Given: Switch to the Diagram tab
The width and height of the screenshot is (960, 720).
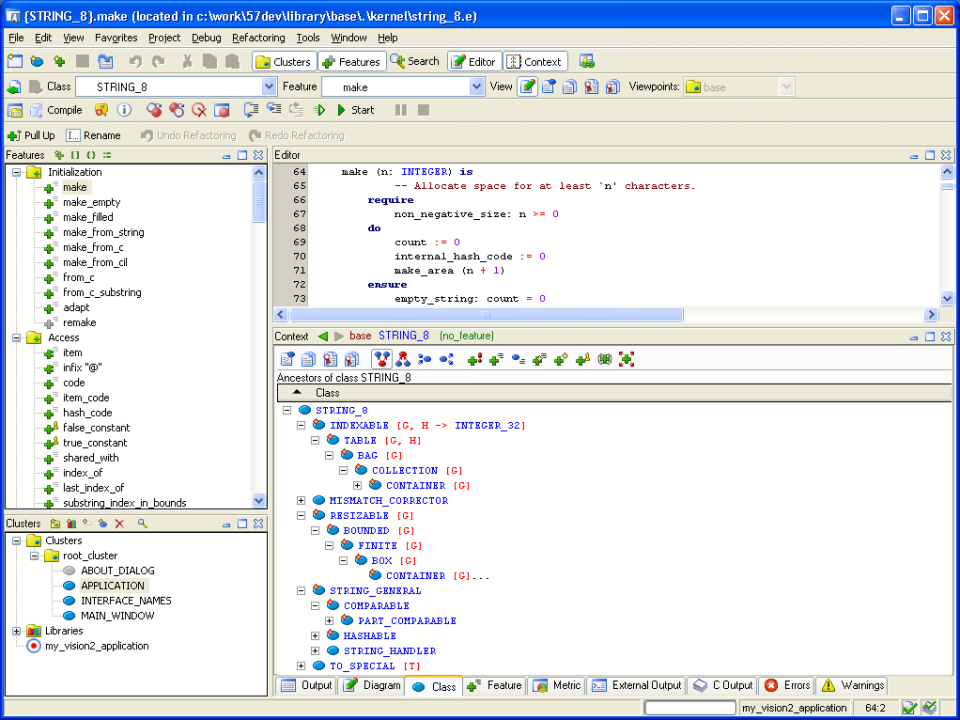Looking at the screenshot, I should pyautogui.click(x=372, y=686).
